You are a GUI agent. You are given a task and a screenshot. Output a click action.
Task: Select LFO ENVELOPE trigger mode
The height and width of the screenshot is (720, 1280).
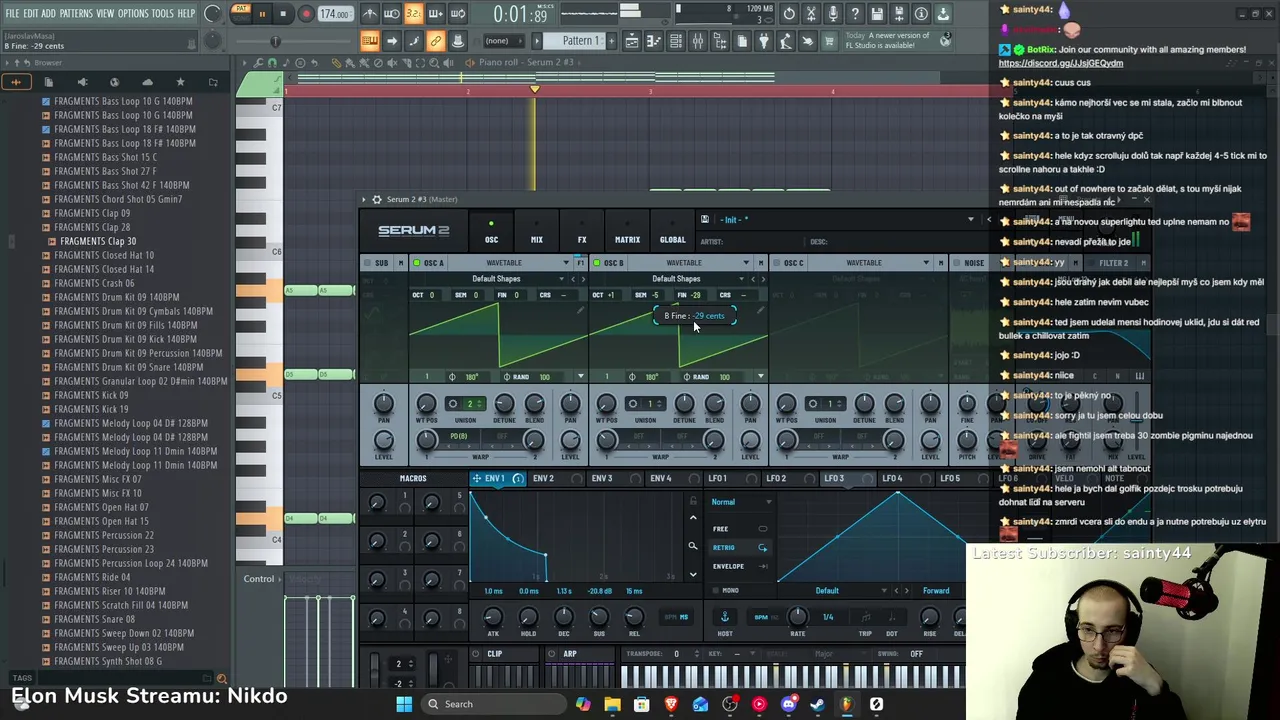[x=740, y=566]
